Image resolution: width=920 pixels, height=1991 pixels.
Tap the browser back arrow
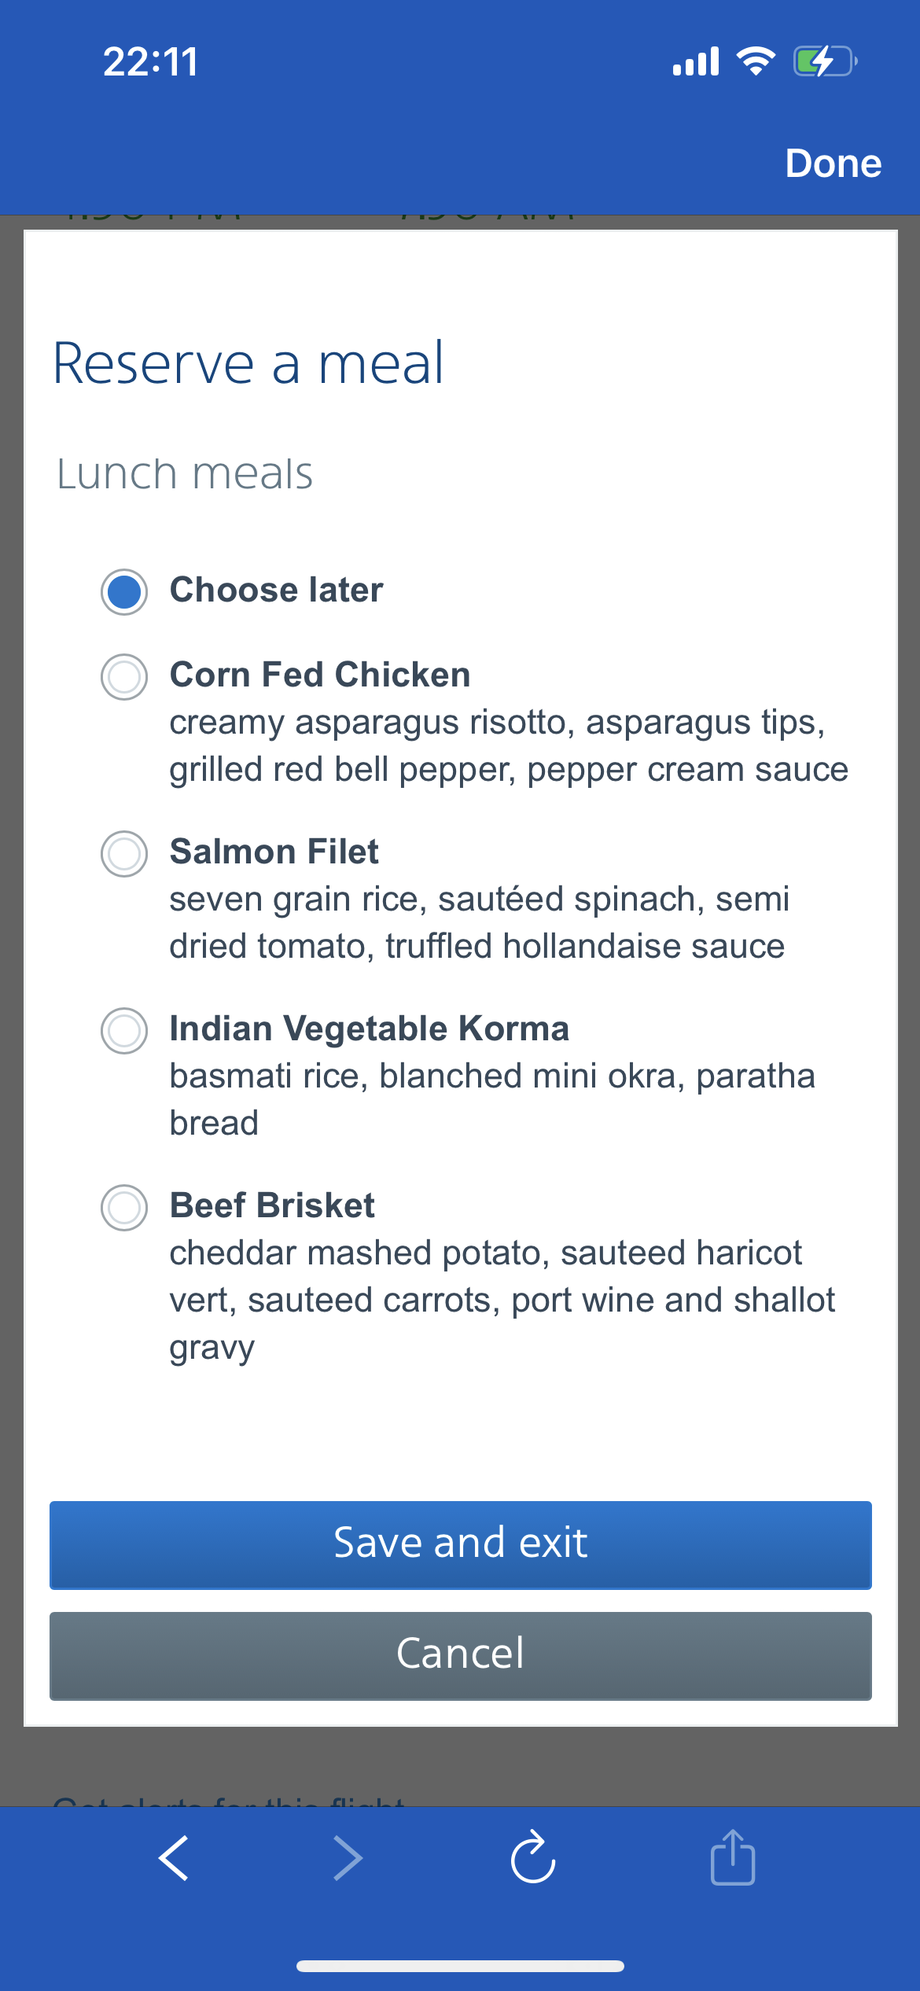click(174, 1859)
